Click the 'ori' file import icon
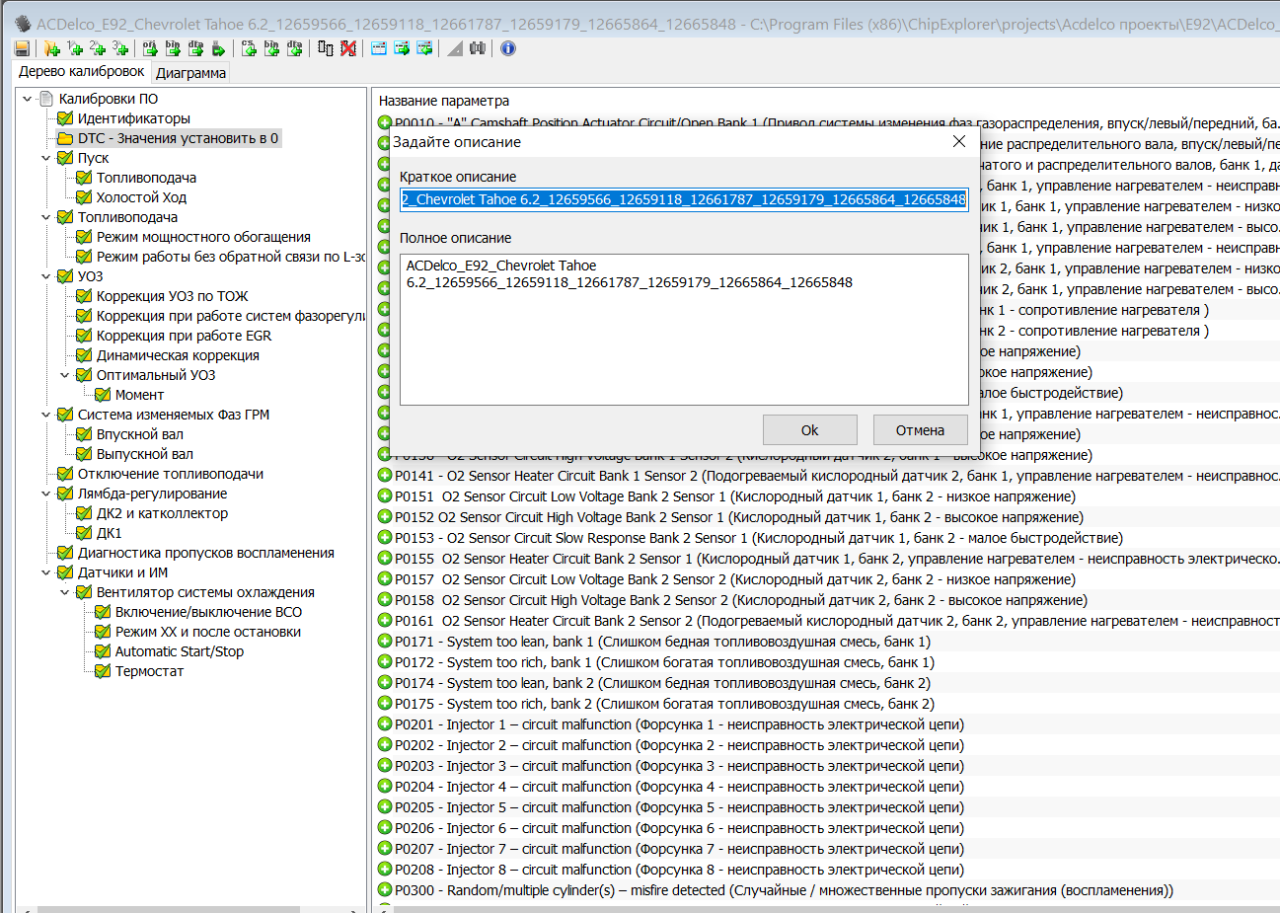This screenshot has height=913, width=1280. [x=149, y=48]
